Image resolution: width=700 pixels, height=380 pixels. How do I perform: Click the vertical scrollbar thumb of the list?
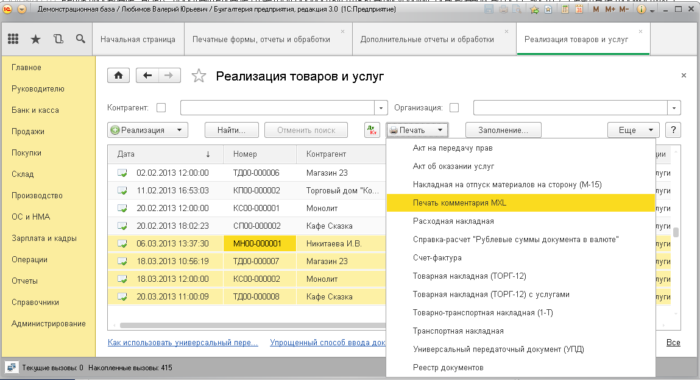click(x=676, y=232)
